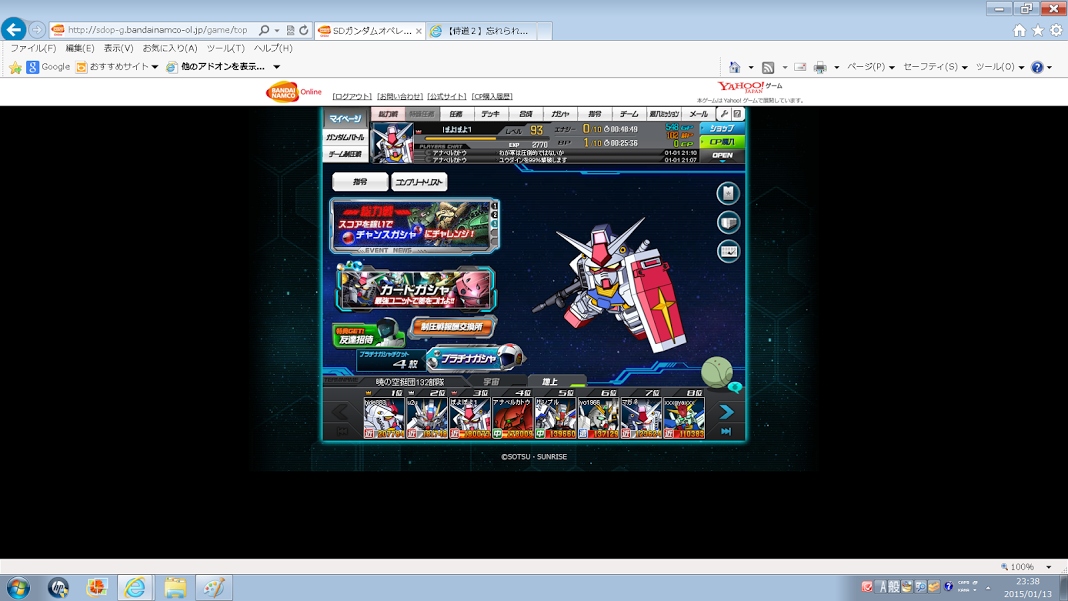Select event banner page indicator 1
Screen dimensions: 1068x601
coord(495,206)
